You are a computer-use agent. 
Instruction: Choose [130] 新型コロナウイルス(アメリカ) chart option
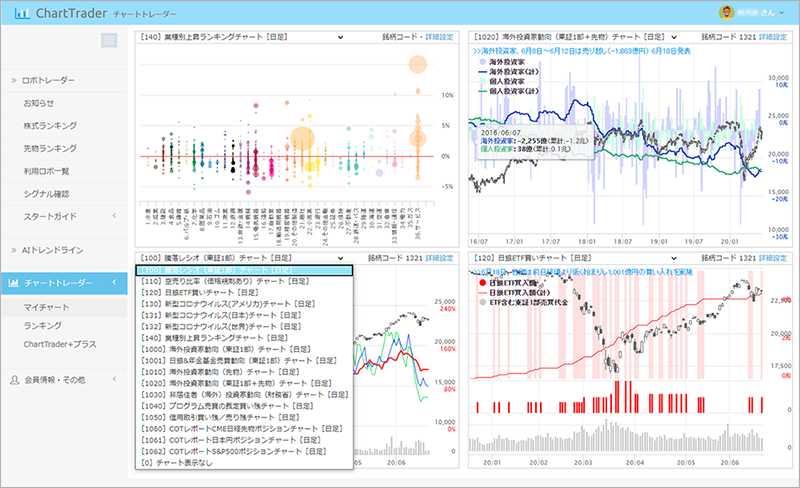click(244, 304)
